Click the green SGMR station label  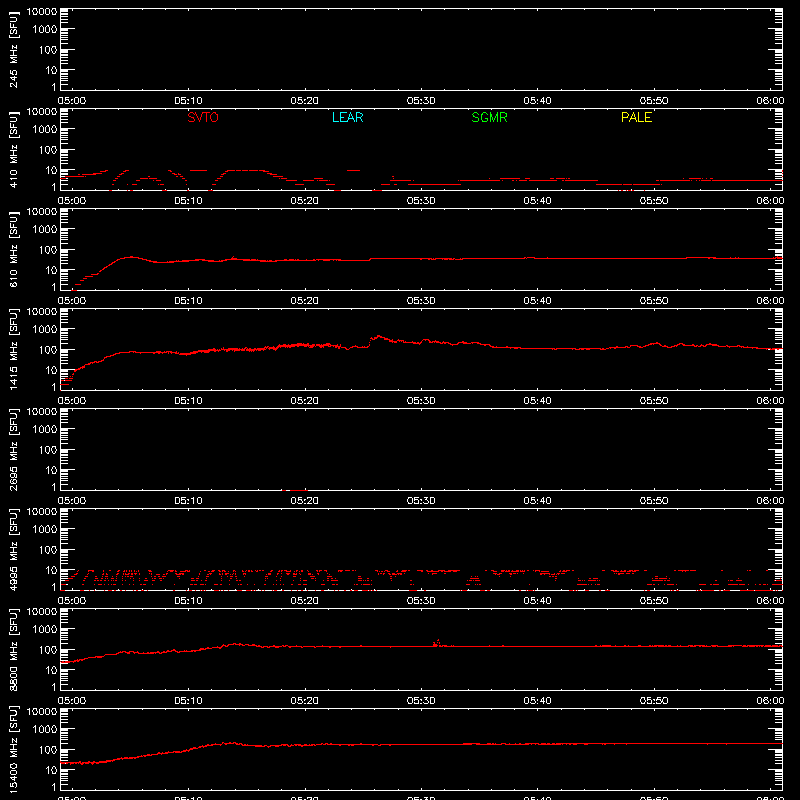[489, 117]
